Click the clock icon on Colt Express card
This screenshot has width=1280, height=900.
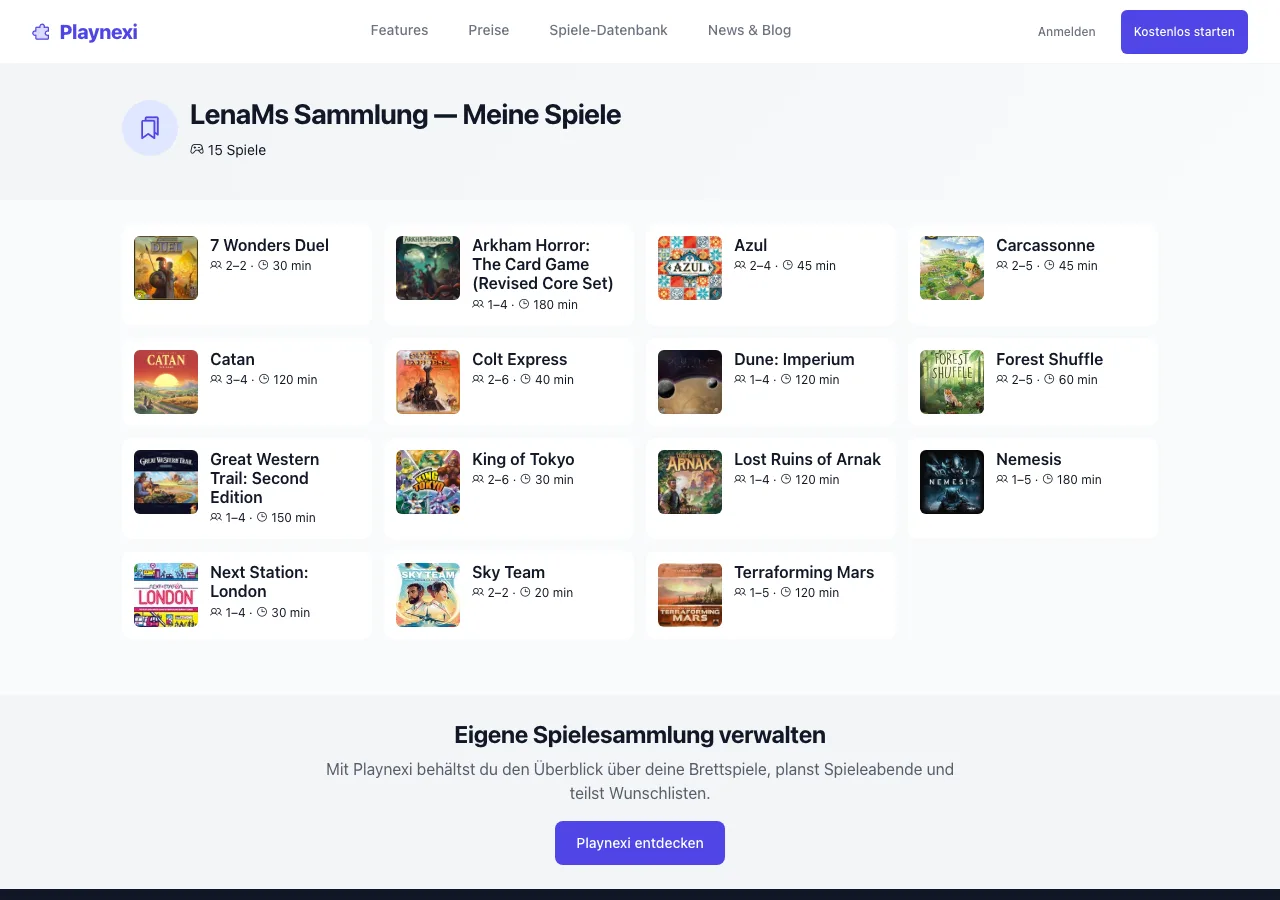[x=526, y=379]
